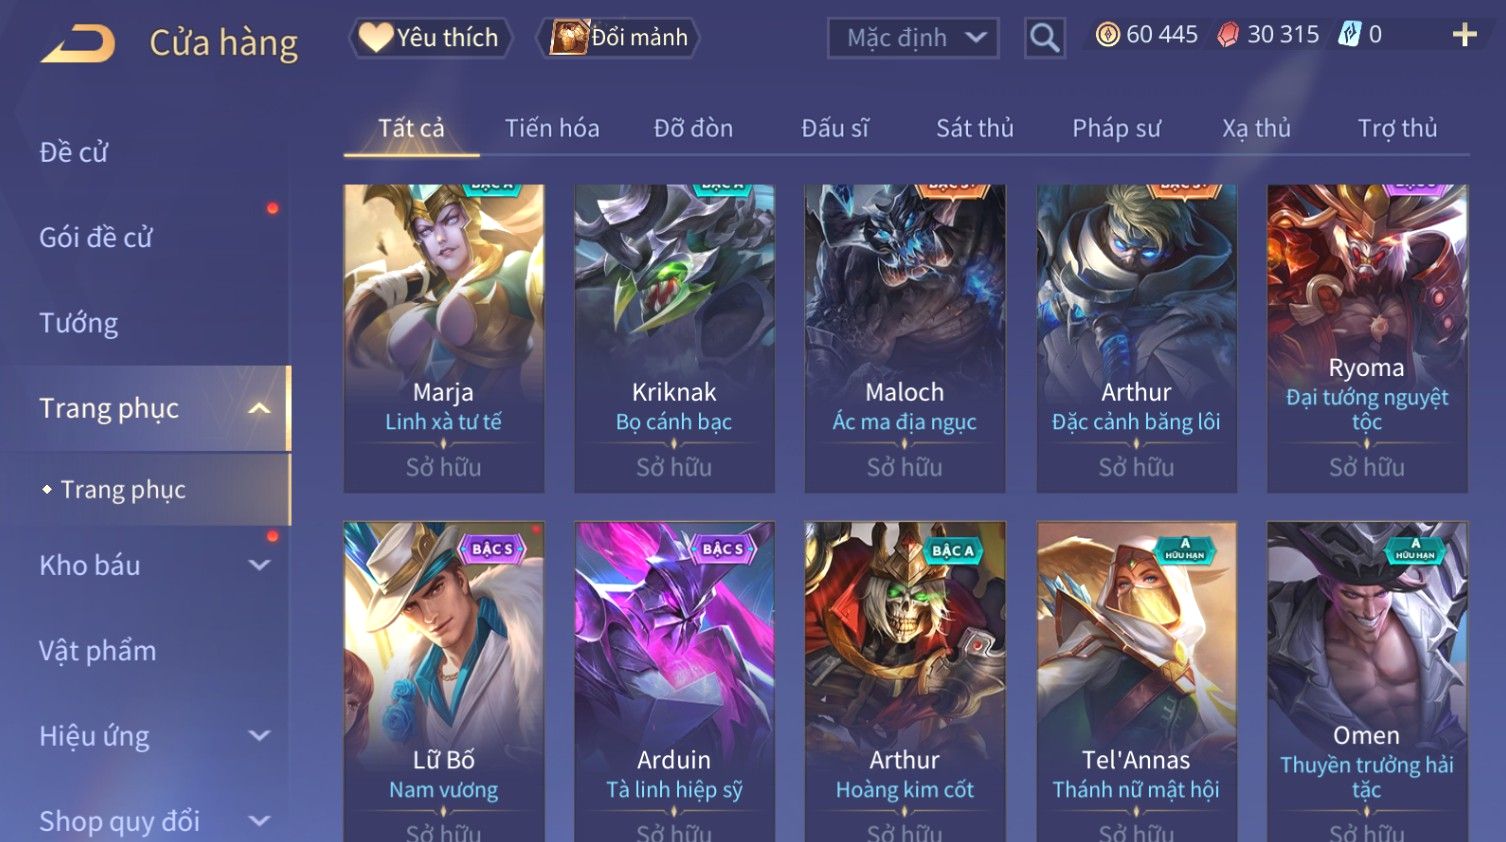Switch to the Pháp sư tab

tap(1116, 128)
